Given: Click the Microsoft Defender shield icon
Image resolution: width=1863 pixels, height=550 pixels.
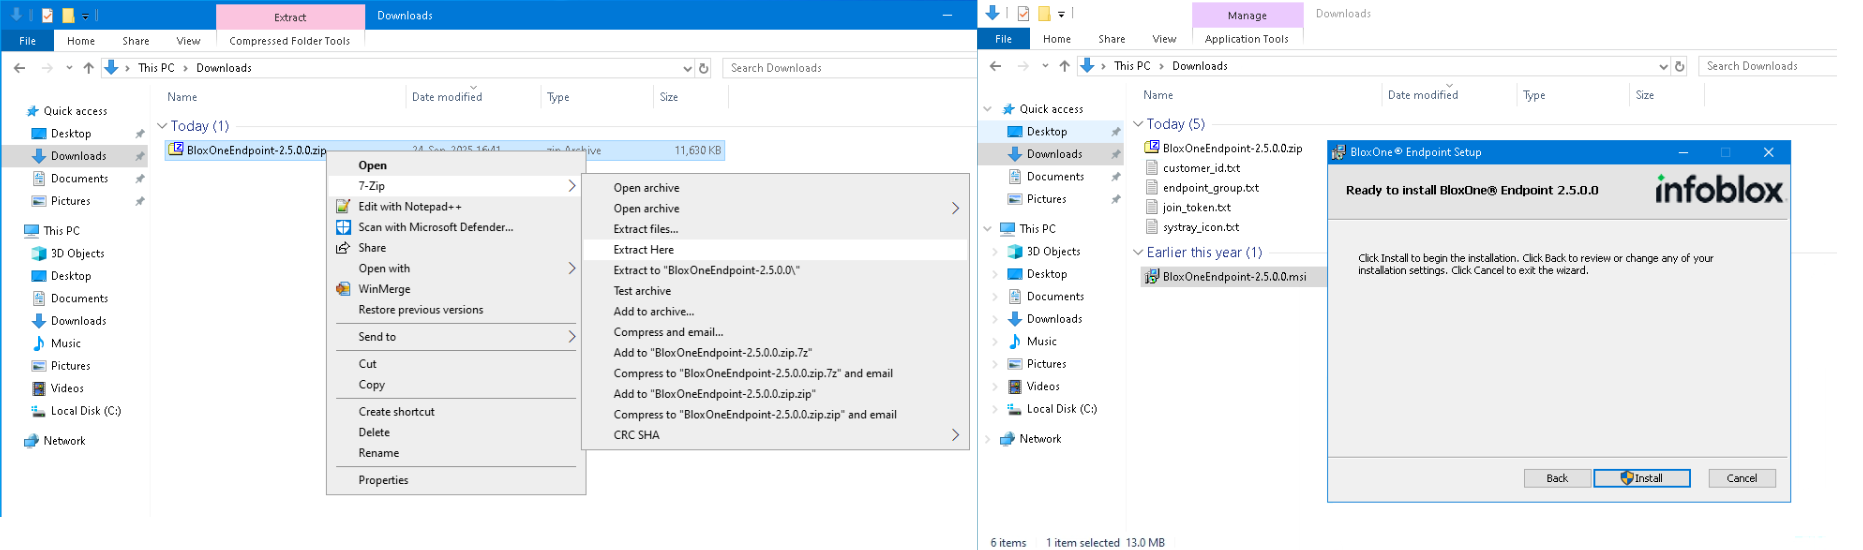Looking at the screenshot, I should [x=343, y=227].
